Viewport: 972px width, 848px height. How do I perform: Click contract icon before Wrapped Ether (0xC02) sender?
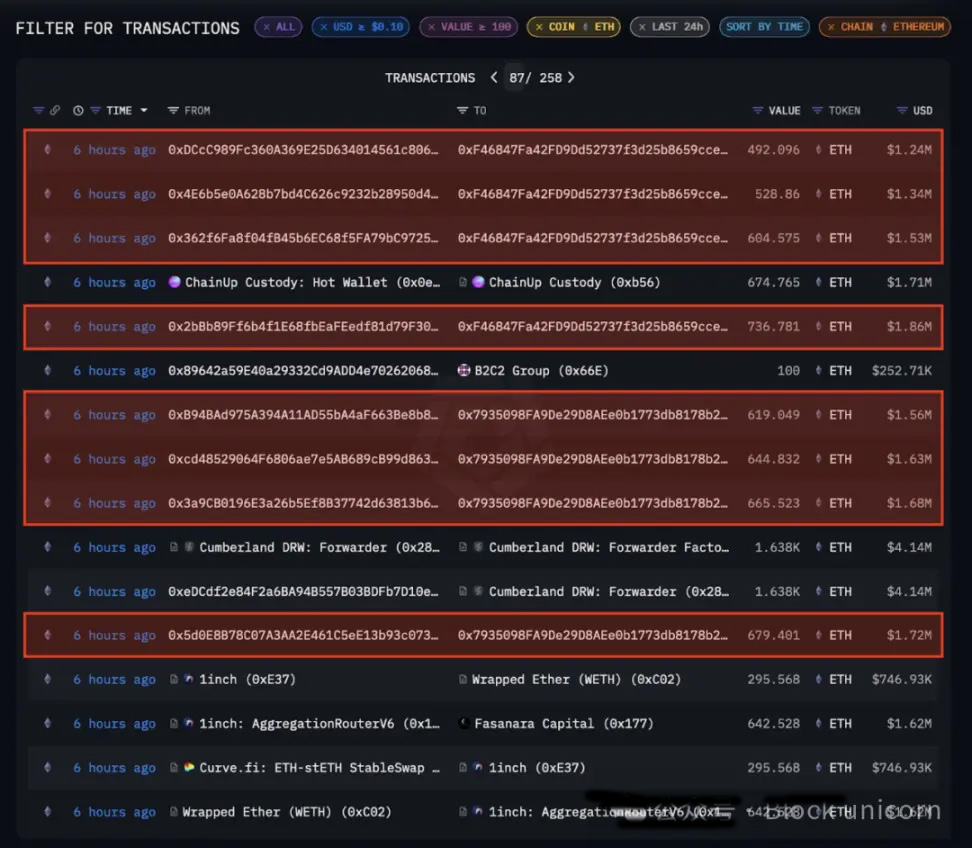pyautogui.click(x=174, y=812)
